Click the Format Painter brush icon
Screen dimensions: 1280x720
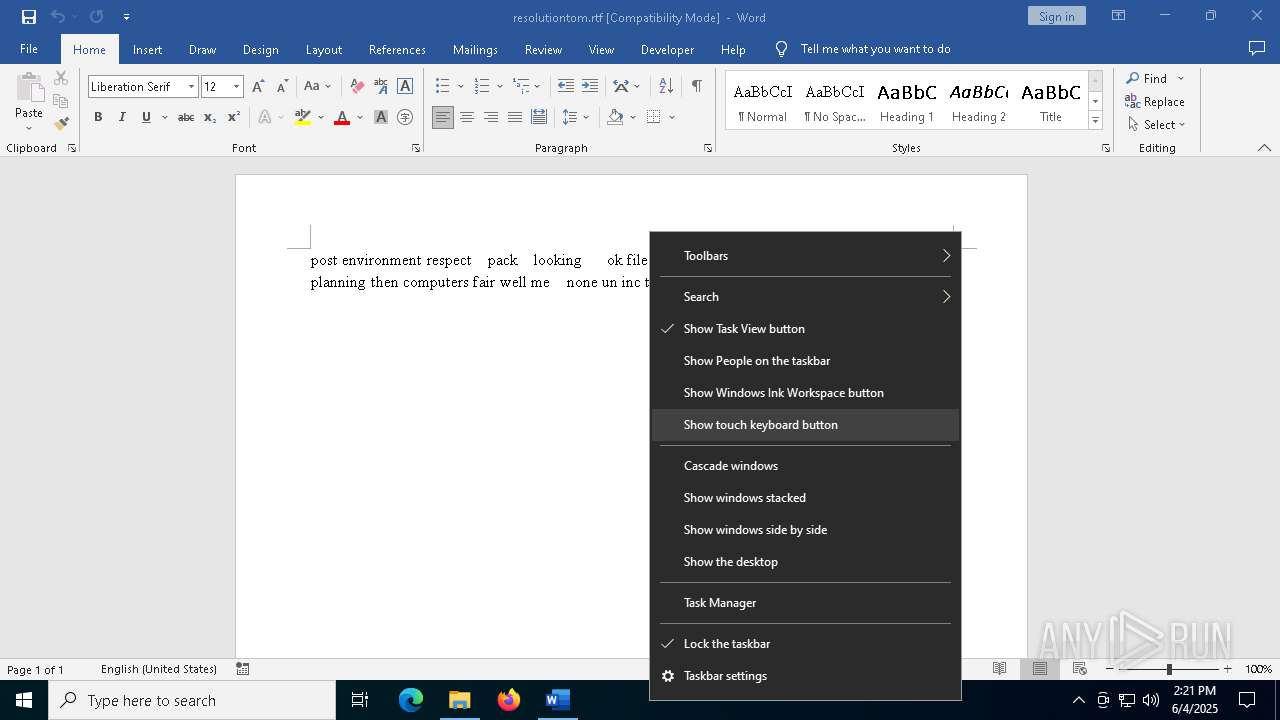point(61,124)
